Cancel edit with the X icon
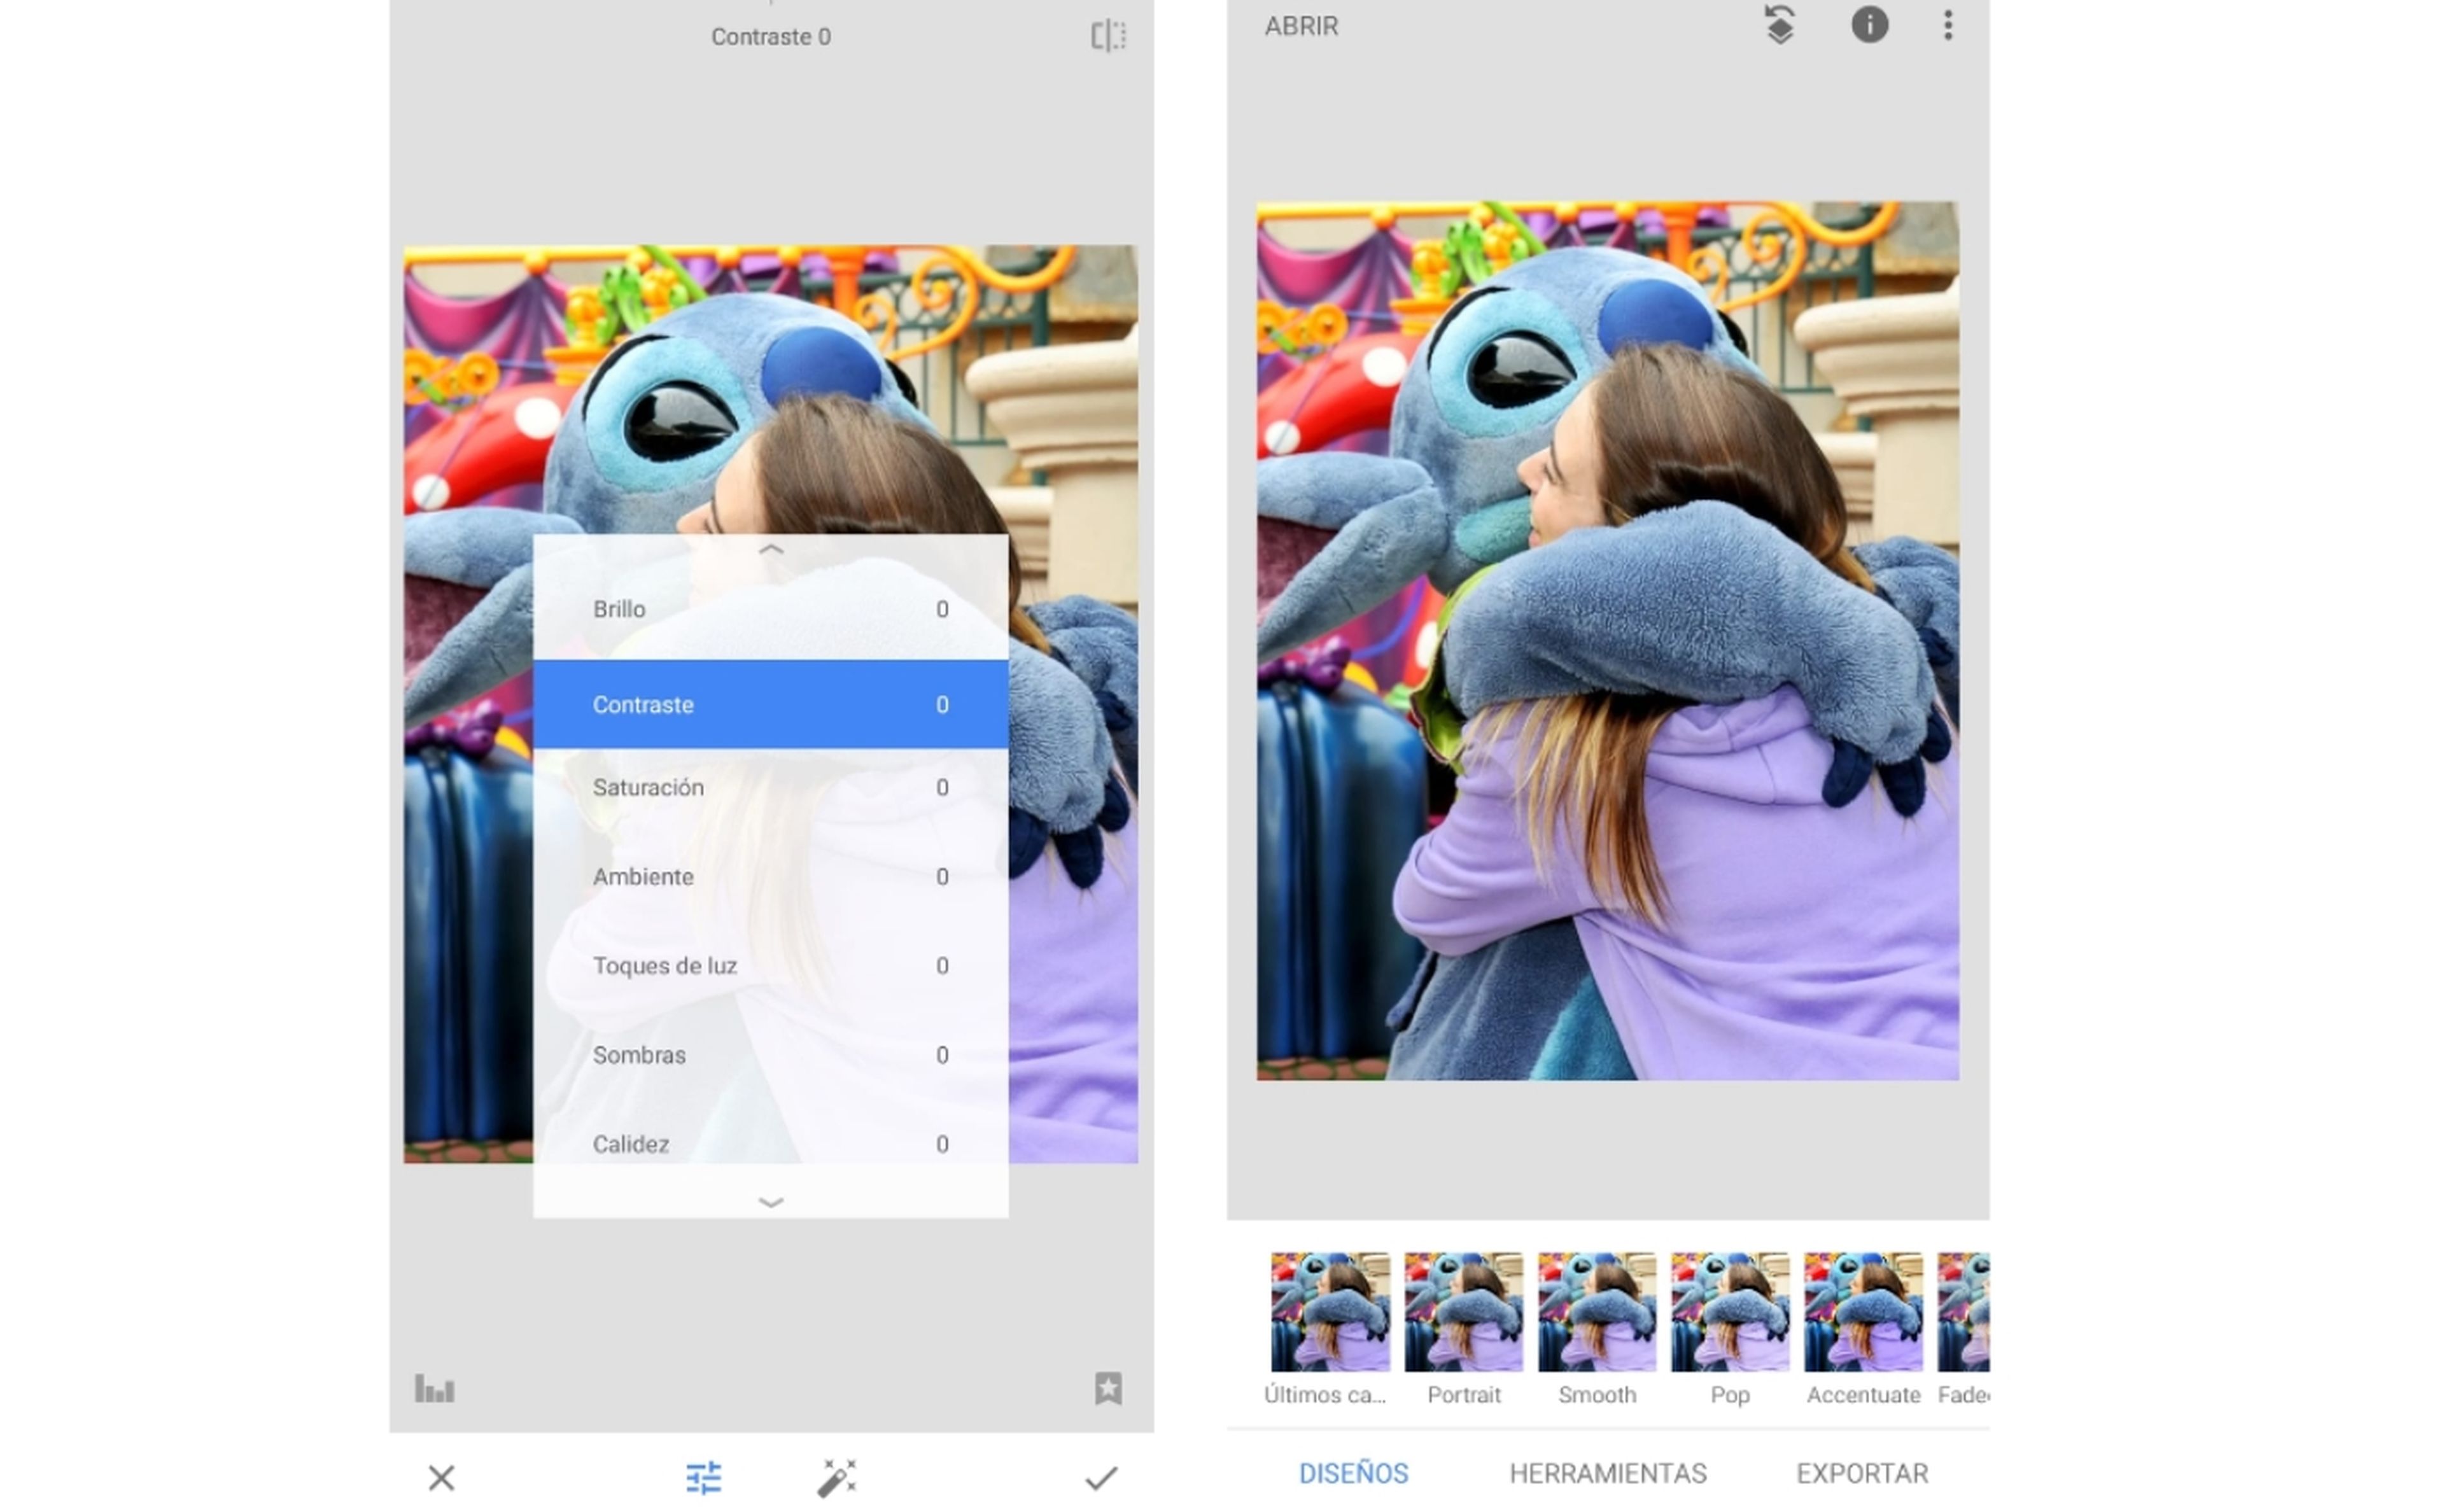 [x=441, y=1477]
